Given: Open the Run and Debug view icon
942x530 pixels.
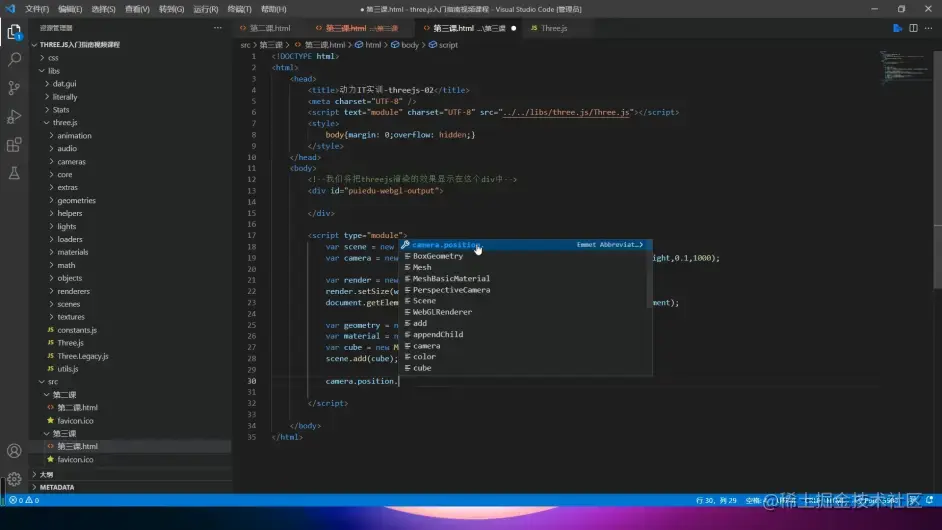Looking at the screenshot, I should 14,117.
